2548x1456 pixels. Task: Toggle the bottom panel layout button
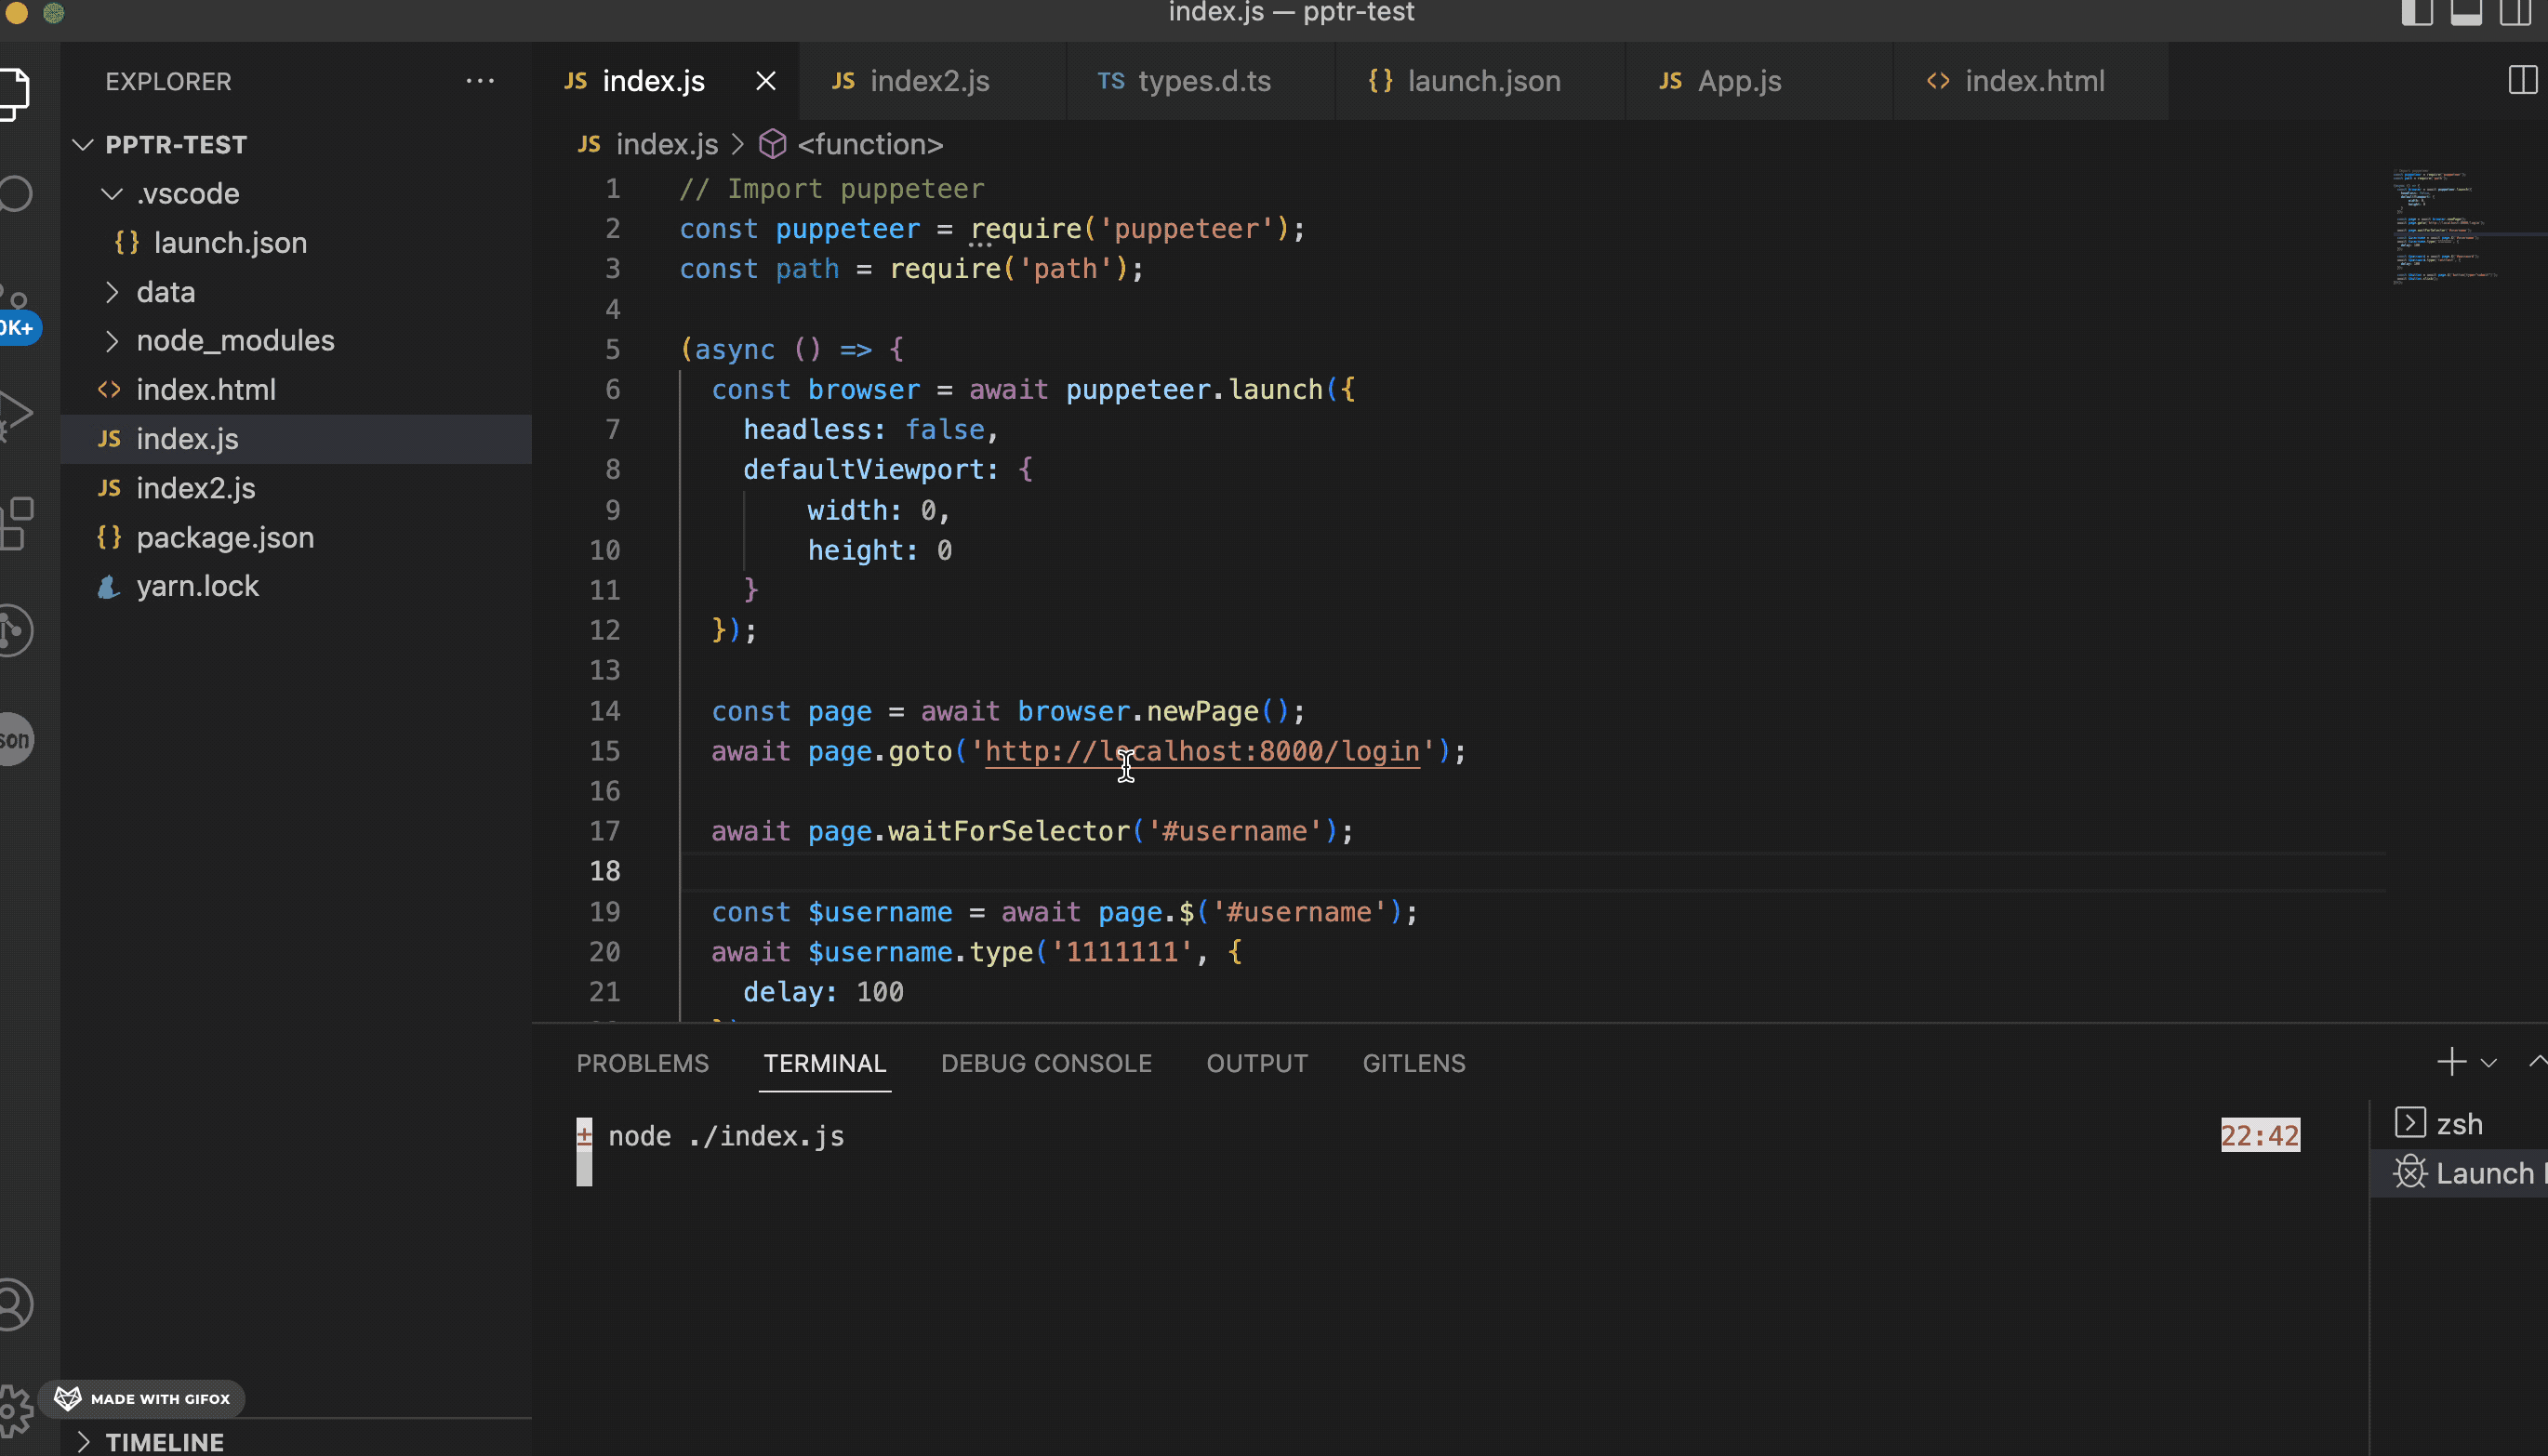pyautogui.click(x=2466, y=13)
